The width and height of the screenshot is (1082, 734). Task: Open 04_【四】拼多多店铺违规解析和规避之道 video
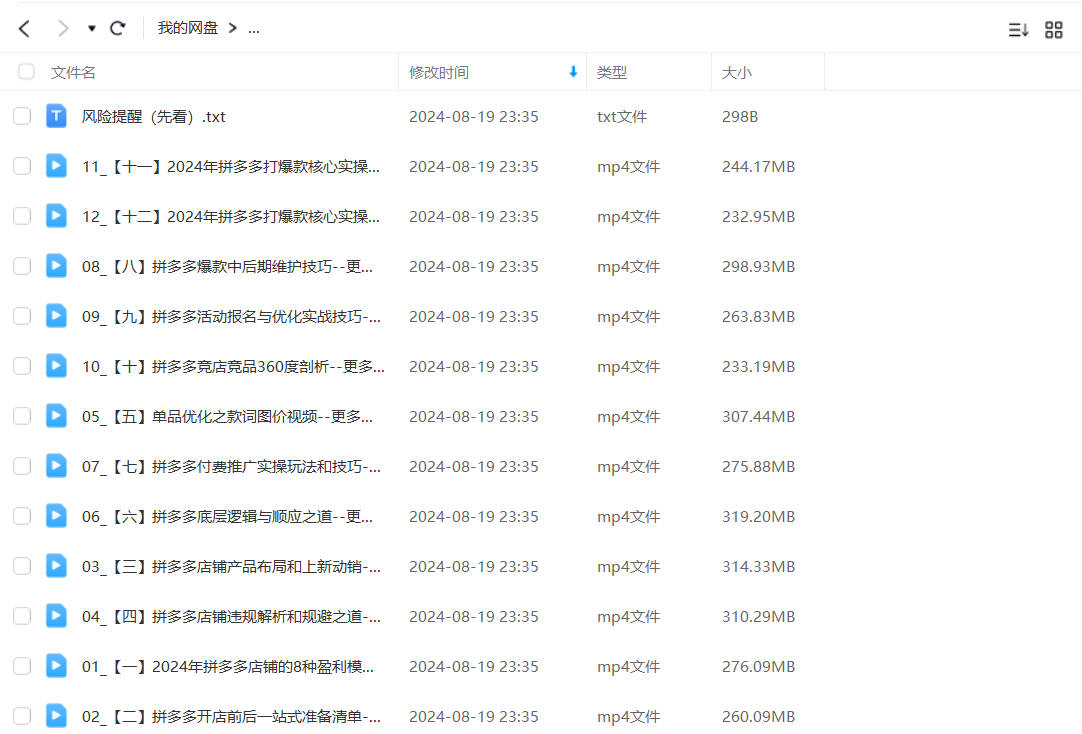coord(231,617)
